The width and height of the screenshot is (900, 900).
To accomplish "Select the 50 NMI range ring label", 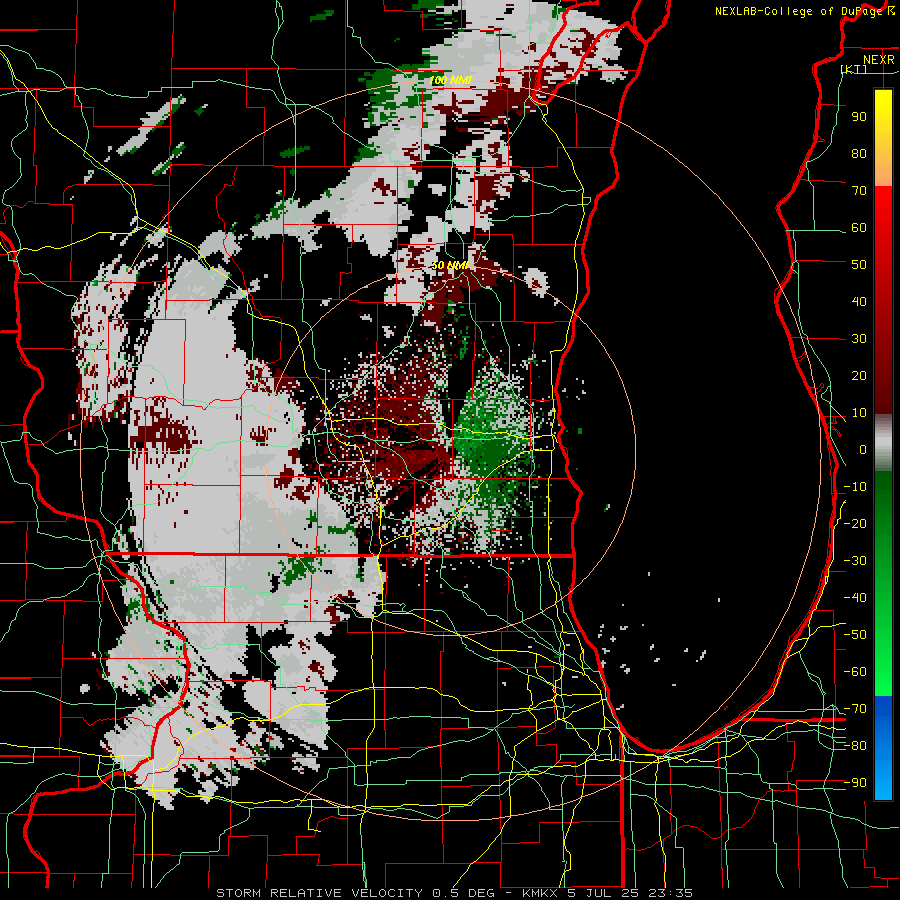I will pyautogui.click(x=450, y=265).
